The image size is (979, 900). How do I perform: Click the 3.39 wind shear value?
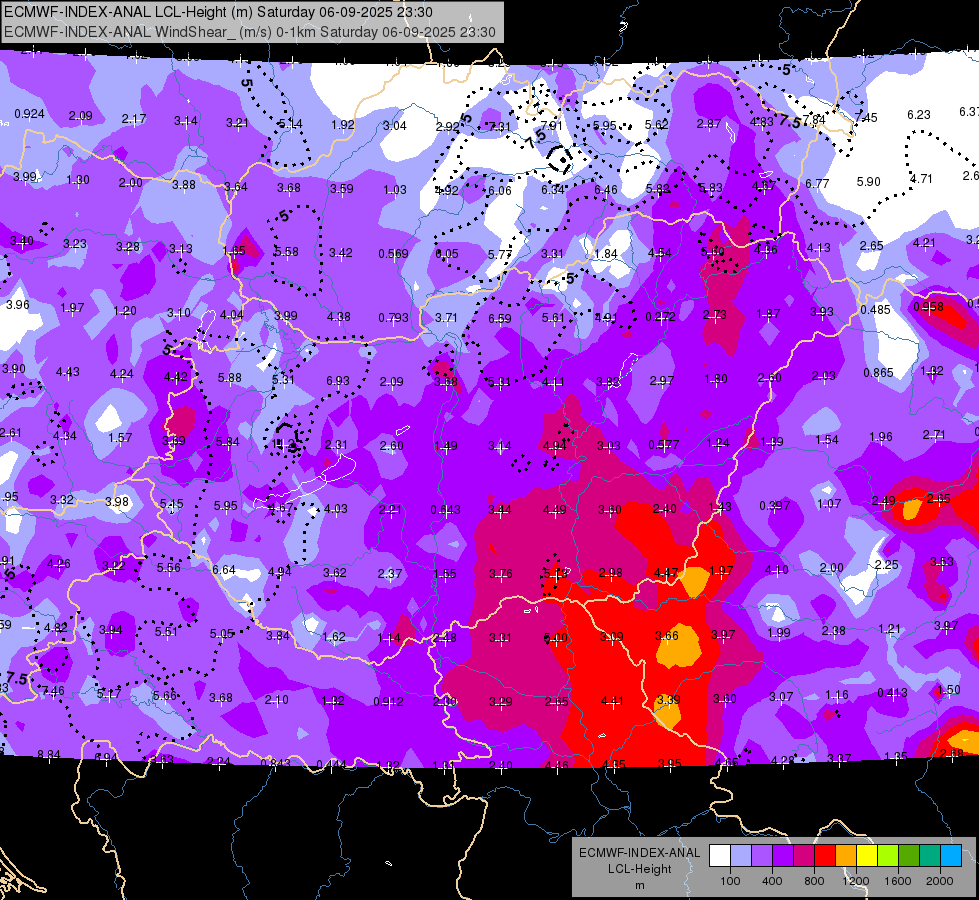tap(669, 700)
